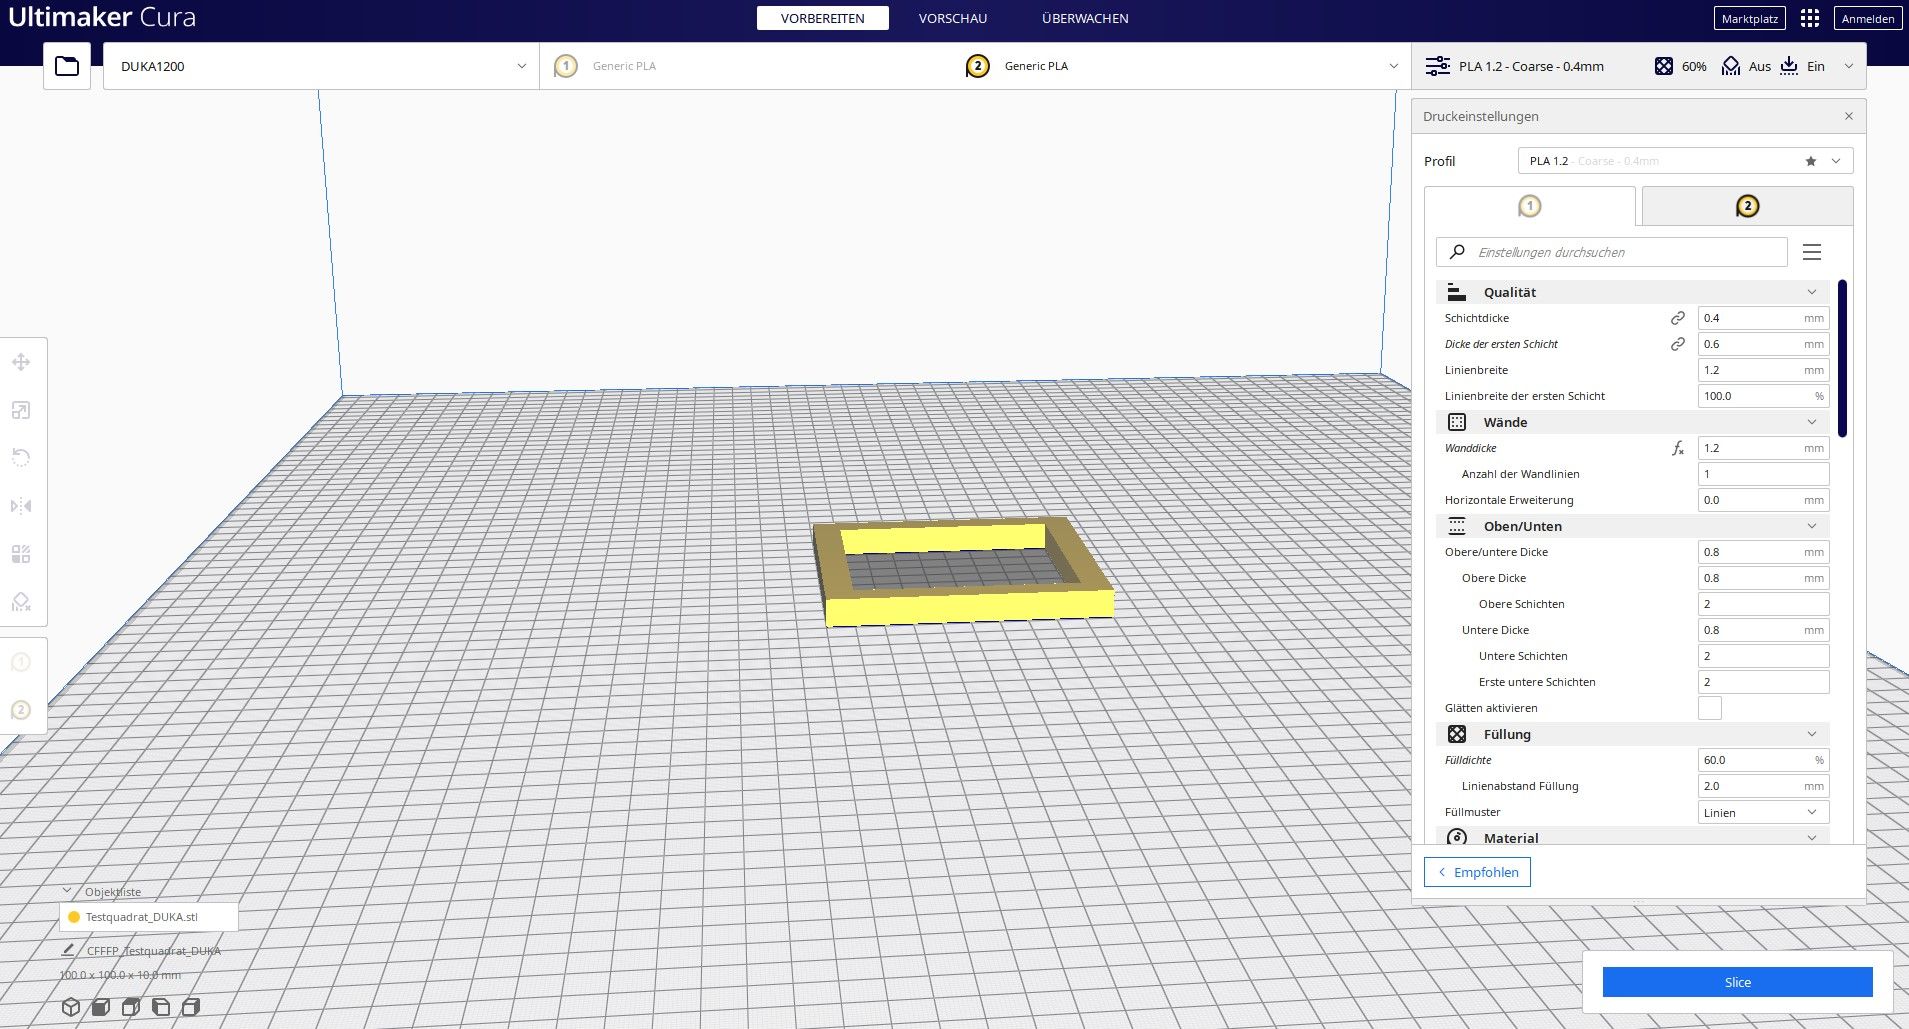Click the settings panel scrollbar
The image size is (1909, 1029).
[x=1842, y=358]
